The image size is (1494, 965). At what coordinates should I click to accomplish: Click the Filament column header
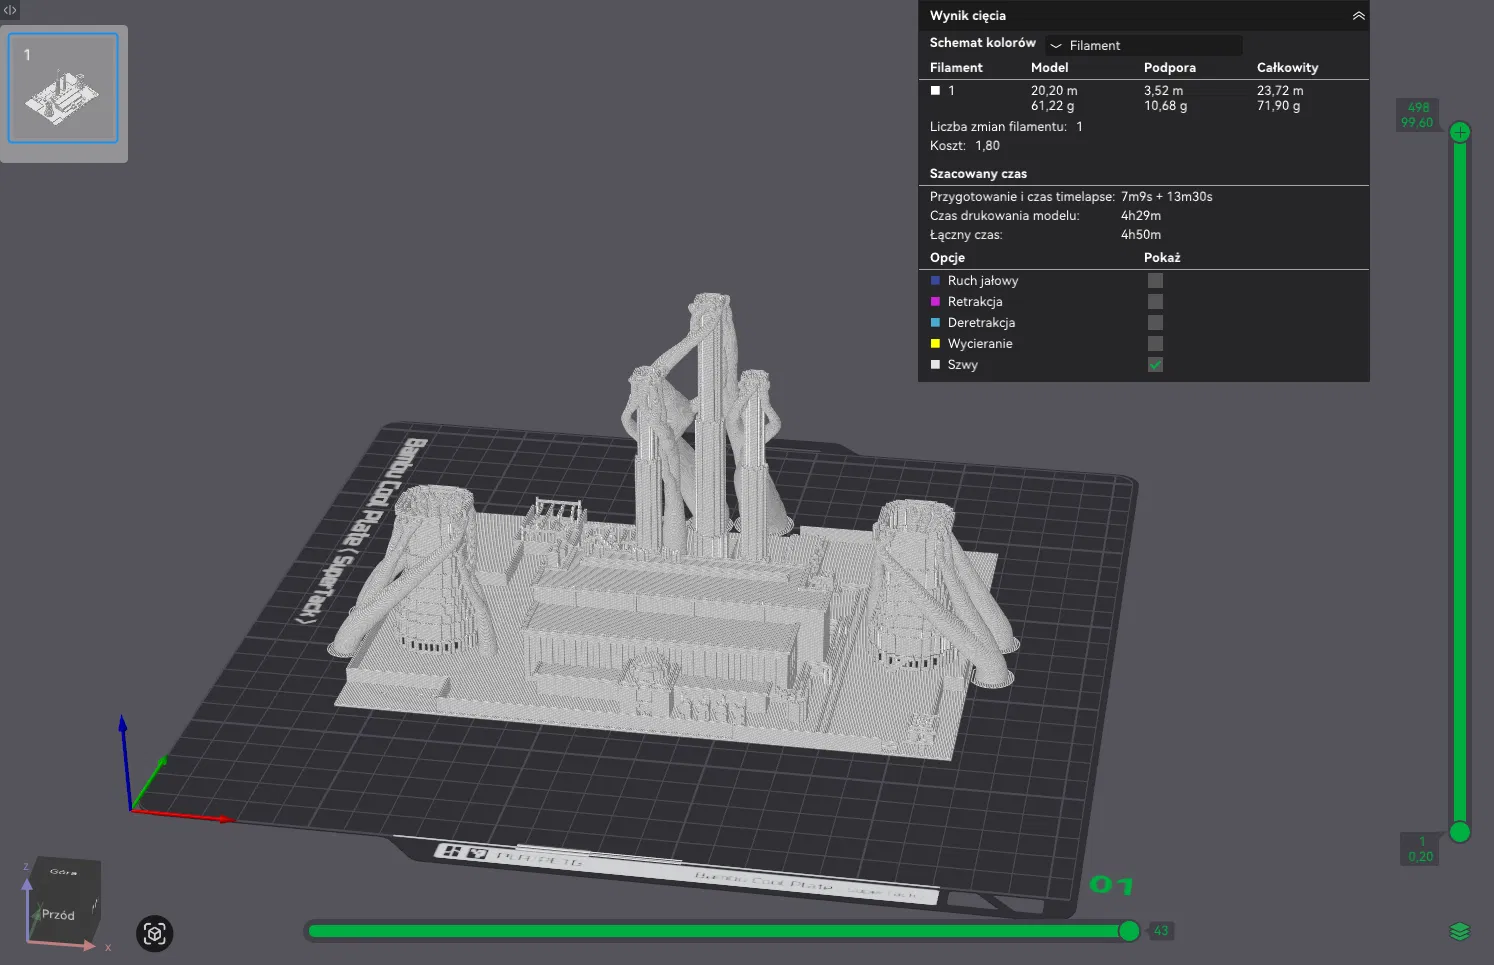[956, 68]
